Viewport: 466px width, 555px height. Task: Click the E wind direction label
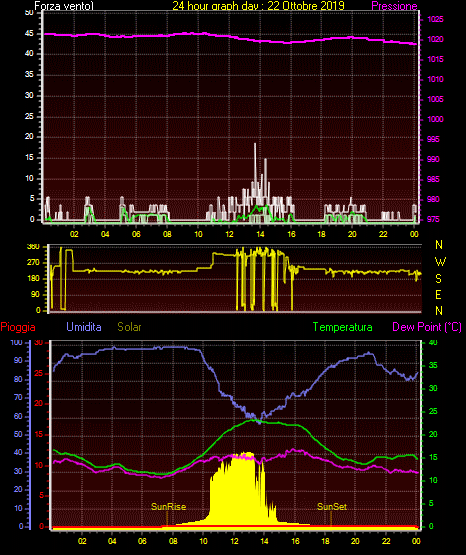click(438, 294)
